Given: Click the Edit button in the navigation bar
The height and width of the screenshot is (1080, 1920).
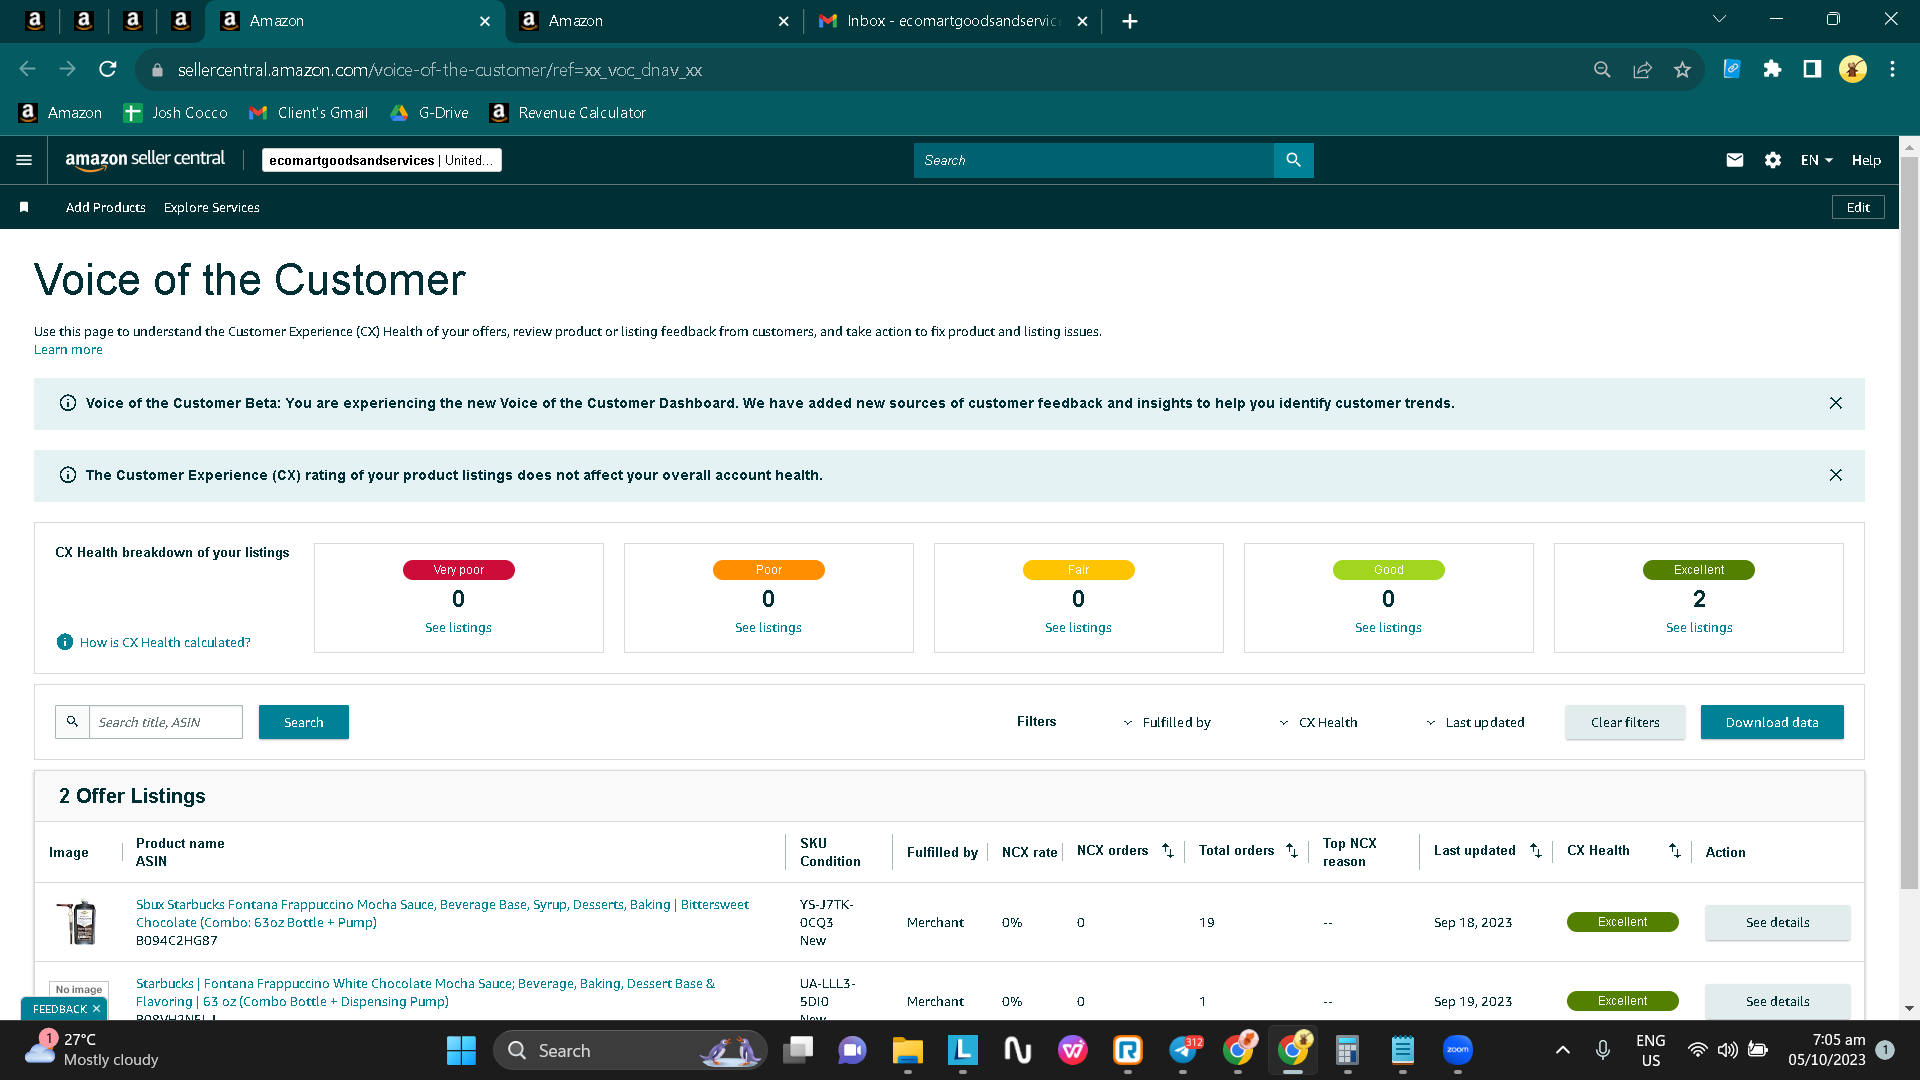Looking at the screenshot, I should [1858, 207].
